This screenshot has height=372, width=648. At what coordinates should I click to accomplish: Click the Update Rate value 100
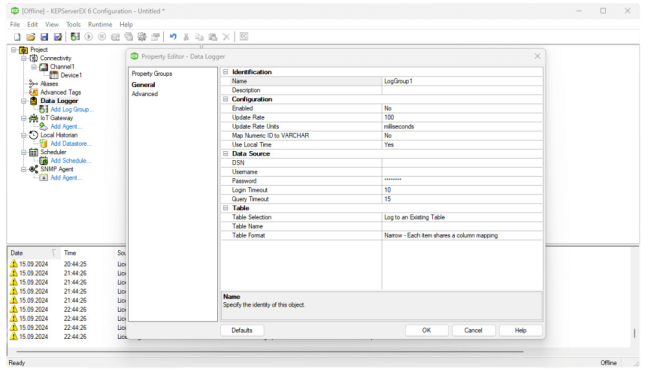[462, 117]
